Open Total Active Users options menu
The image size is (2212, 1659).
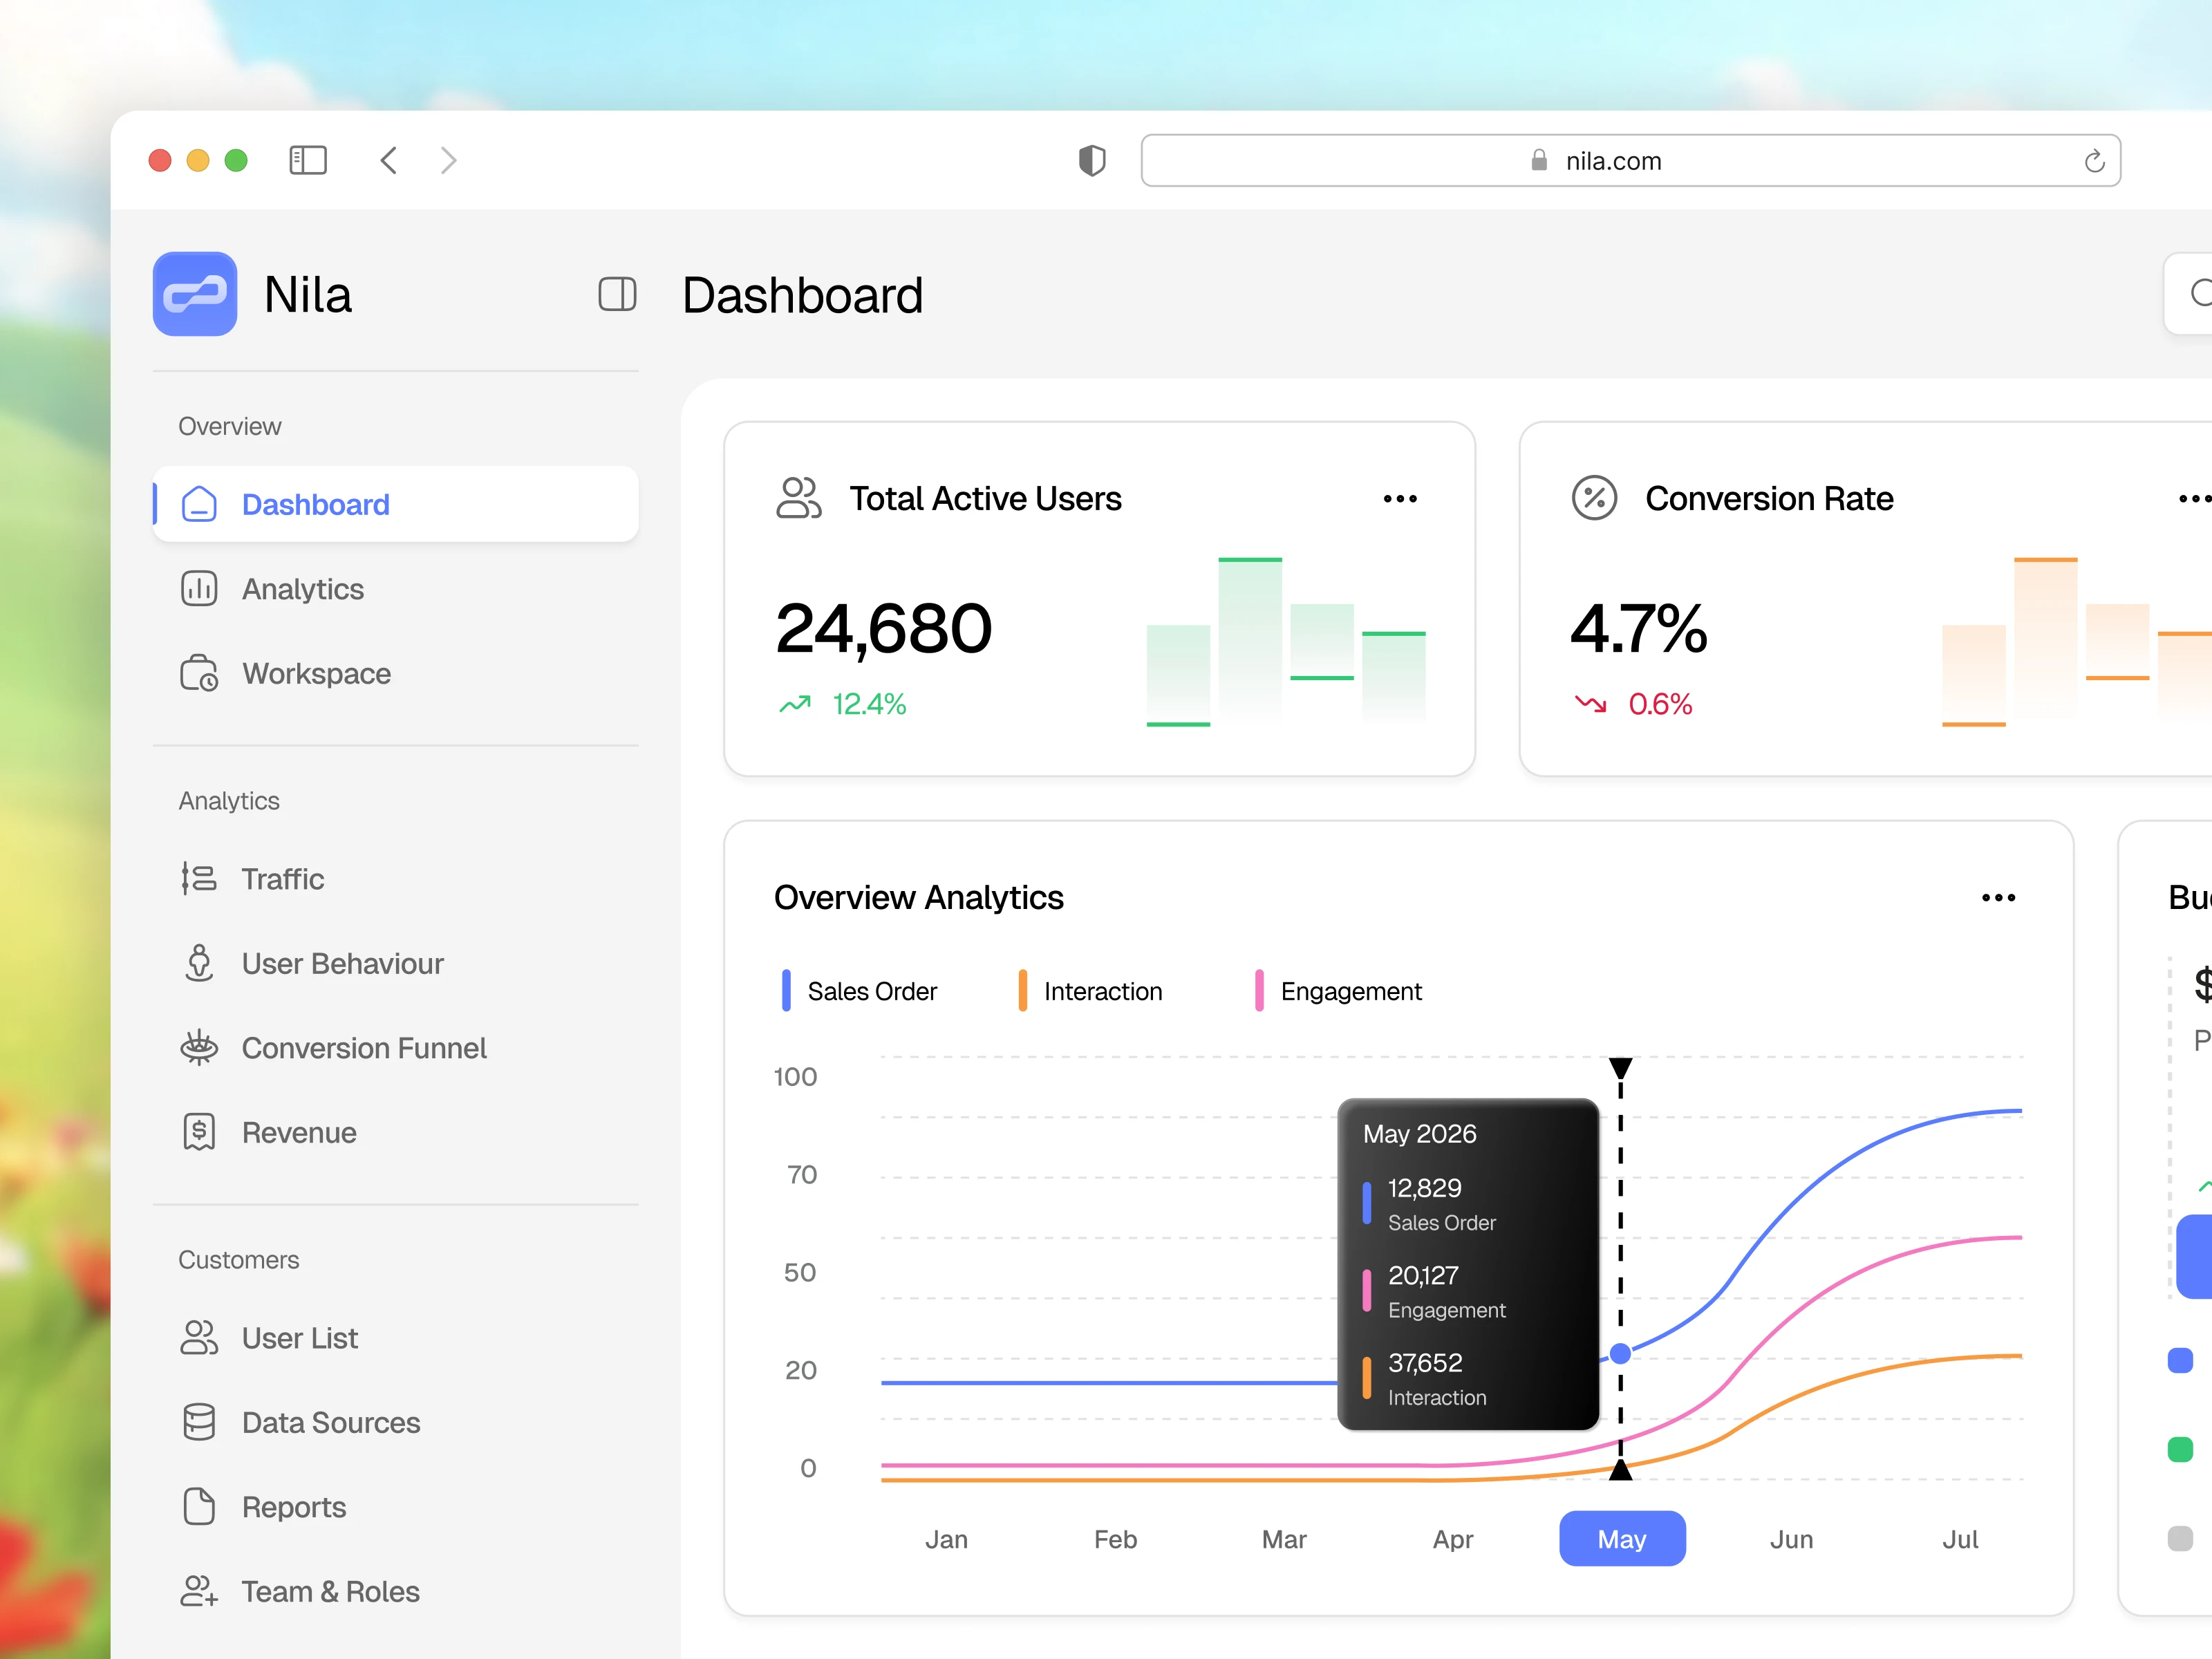click(x=1400, y=499)
